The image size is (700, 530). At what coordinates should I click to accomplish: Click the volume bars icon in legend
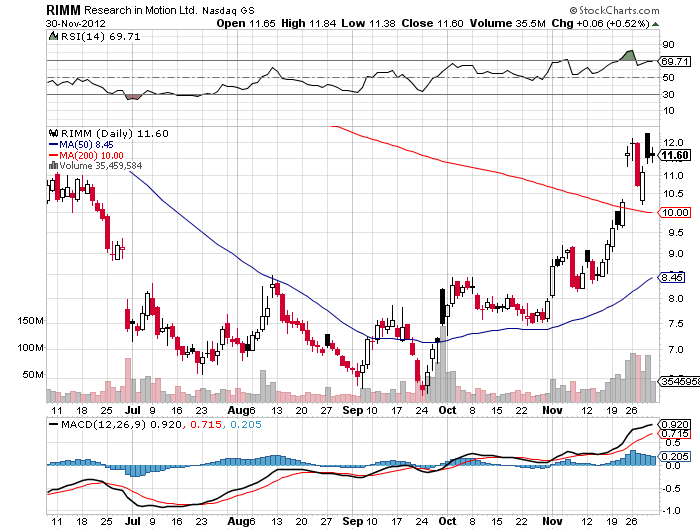point(53,166)
